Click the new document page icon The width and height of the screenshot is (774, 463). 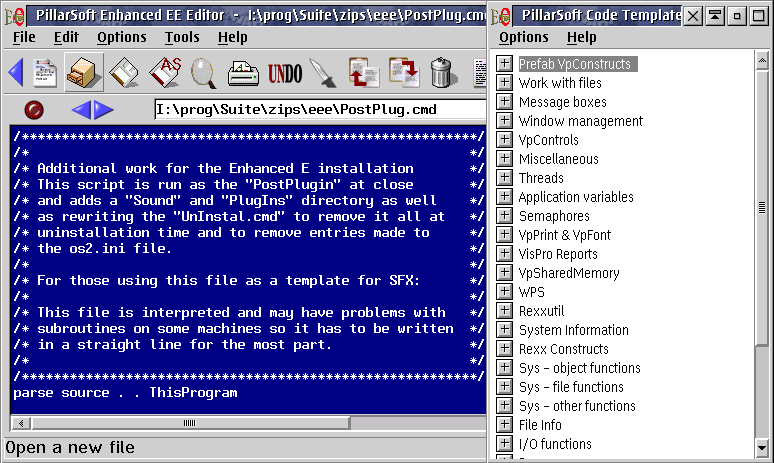[x=45, y=73]
